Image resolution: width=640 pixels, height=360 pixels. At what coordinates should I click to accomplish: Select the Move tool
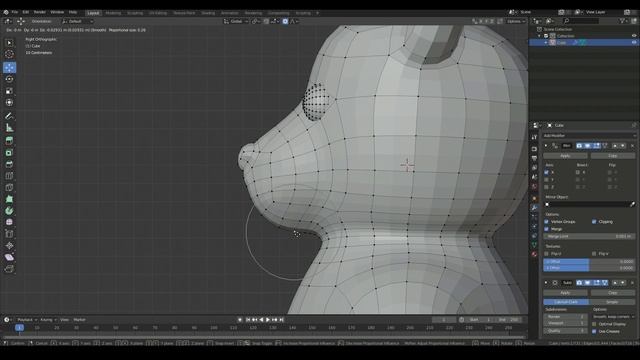(x=9, y=67)
